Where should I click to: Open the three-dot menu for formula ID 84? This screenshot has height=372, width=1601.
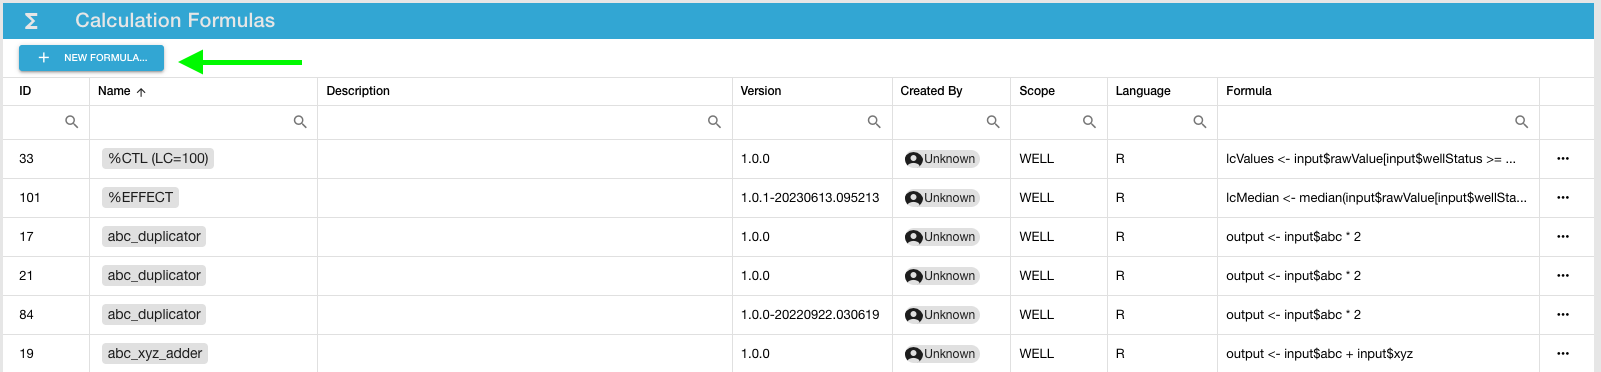point(1563,315)
